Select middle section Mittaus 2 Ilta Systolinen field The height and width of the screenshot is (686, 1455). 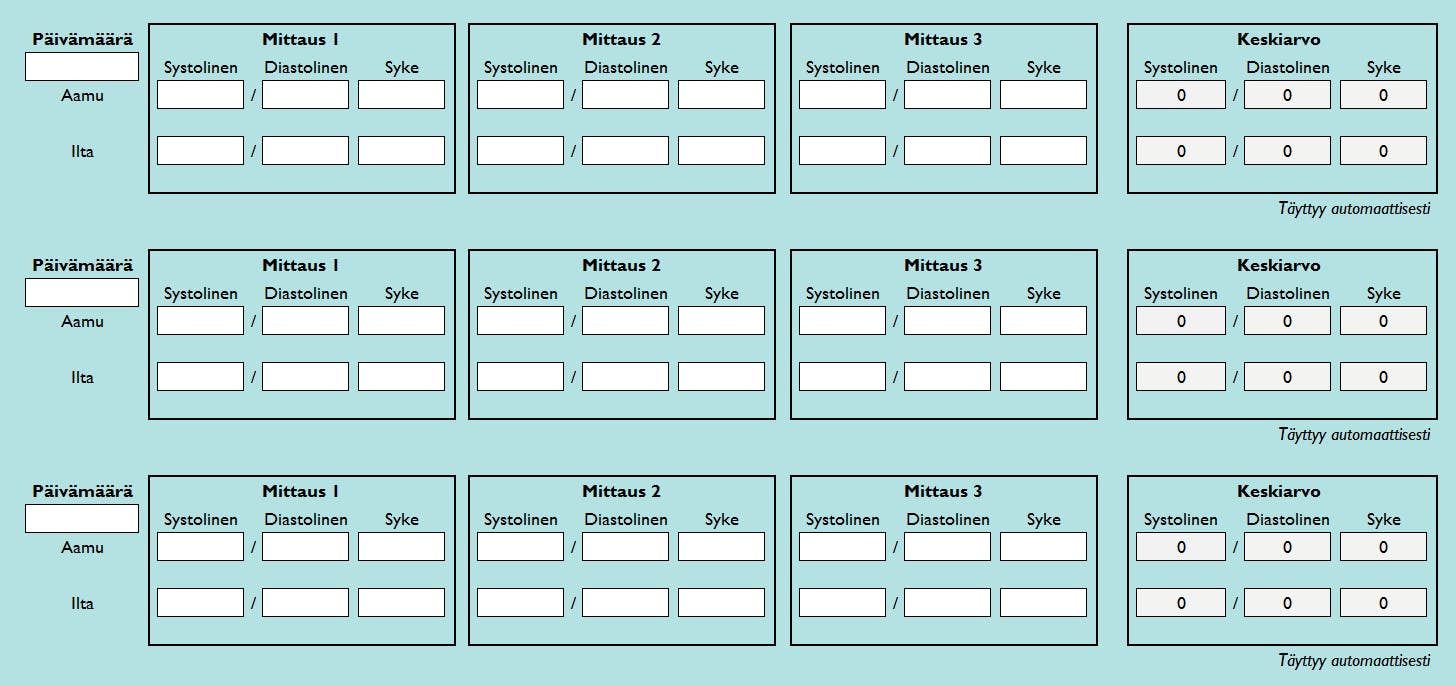click(x=520, y=377)
